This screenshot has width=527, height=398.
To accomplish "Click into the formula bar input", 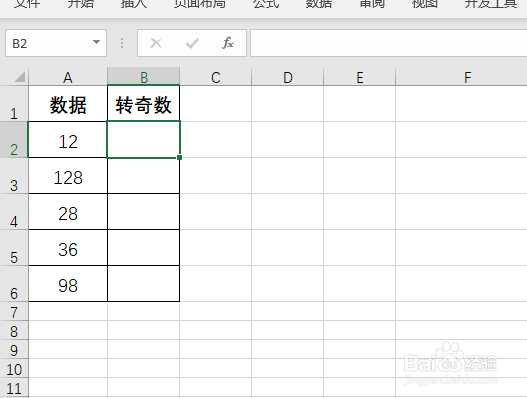I will point(389,43).
